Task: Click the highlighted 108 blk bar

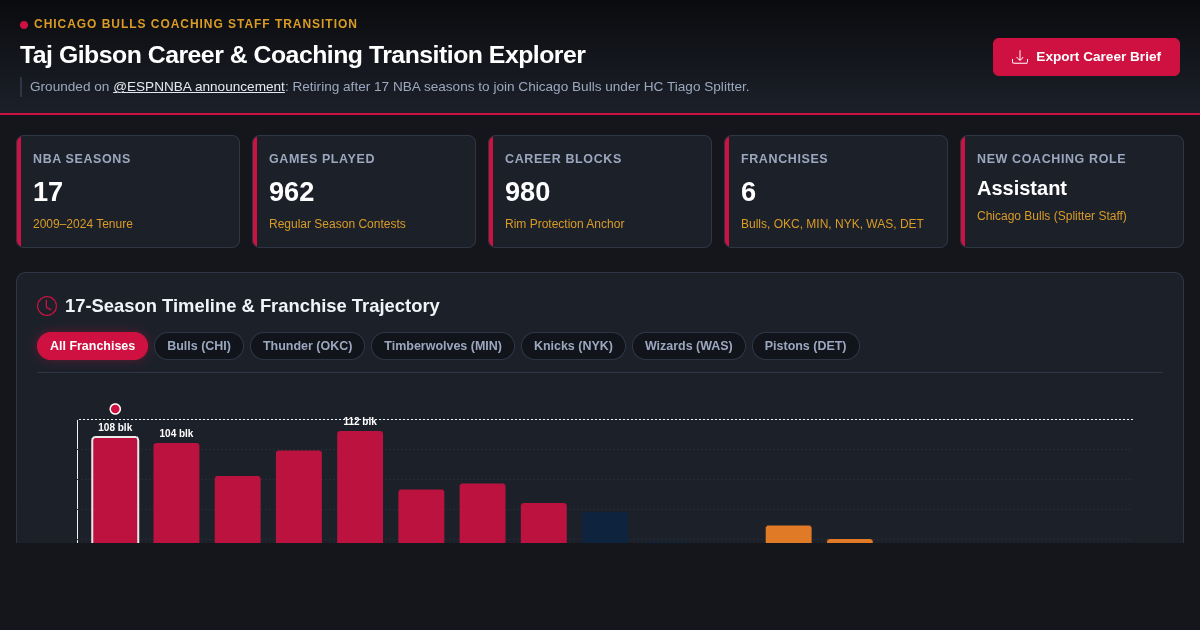Action: pyautogui.click(x=115, y=490)
